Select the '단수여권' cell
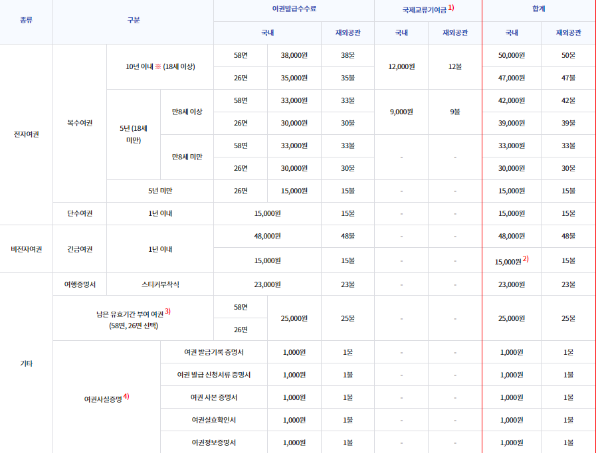 80,213
